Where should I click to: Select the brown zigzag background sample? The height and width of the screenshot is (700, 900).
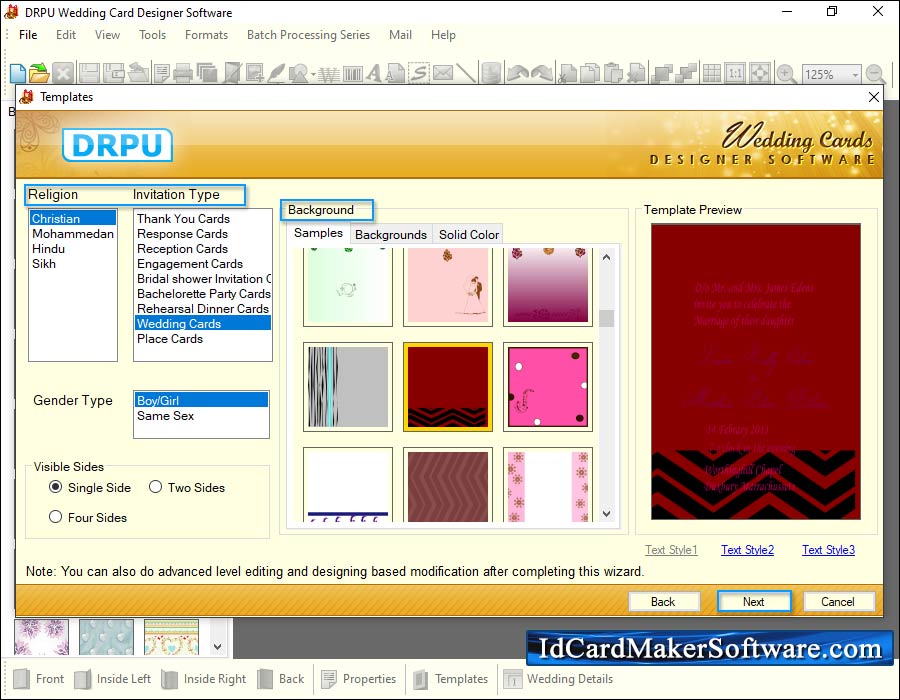click(x=448, y=485)
